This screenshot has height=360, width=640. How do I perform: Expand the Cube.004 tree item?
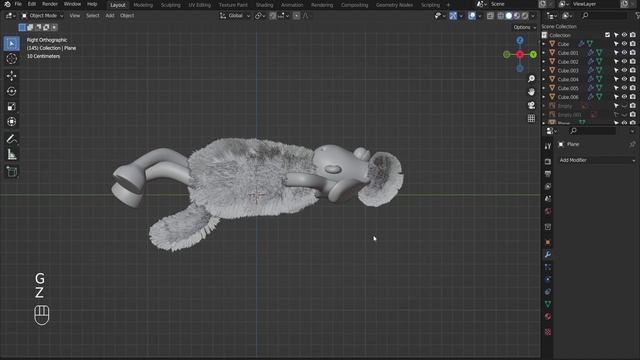pyautogui.click(x=544, y=79)
